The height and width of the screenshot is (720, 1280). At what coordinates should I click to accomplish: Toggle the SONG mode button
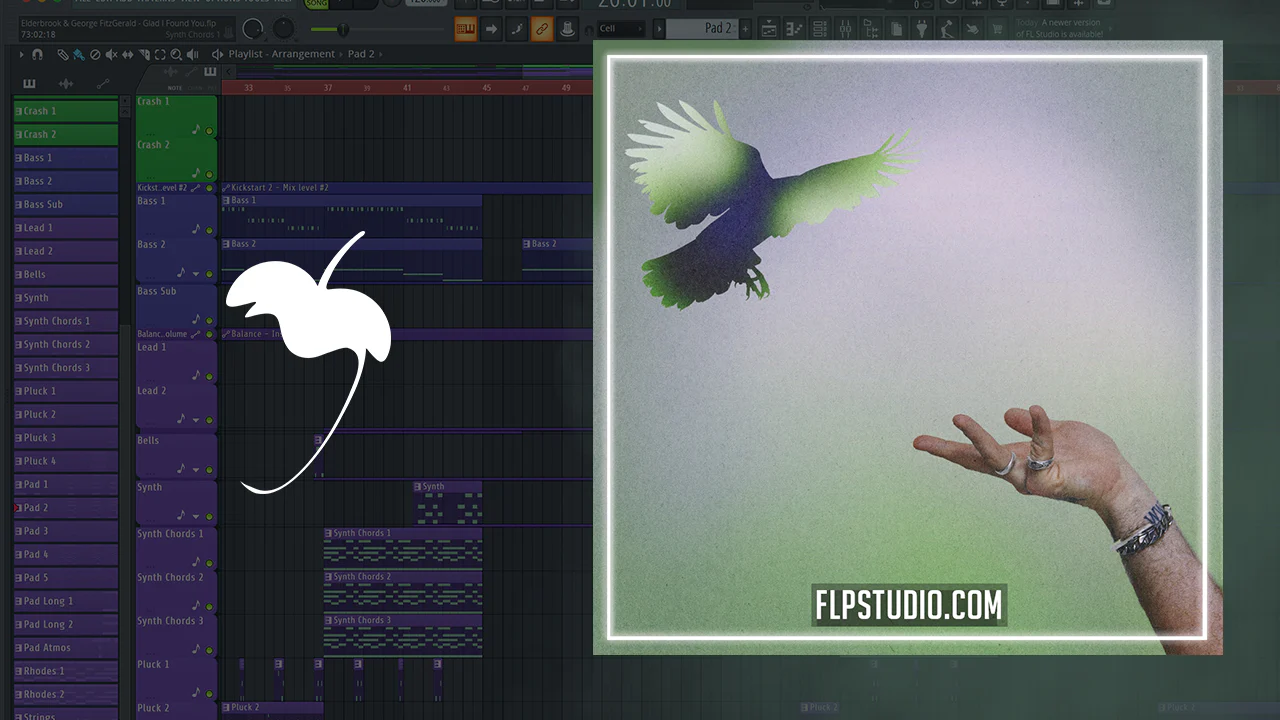(x=316, y=4)
